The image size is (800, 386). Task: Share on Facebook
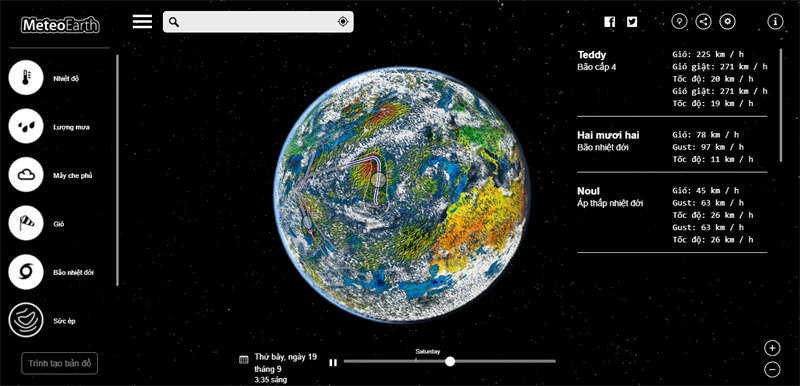click(x=610, y=21)
